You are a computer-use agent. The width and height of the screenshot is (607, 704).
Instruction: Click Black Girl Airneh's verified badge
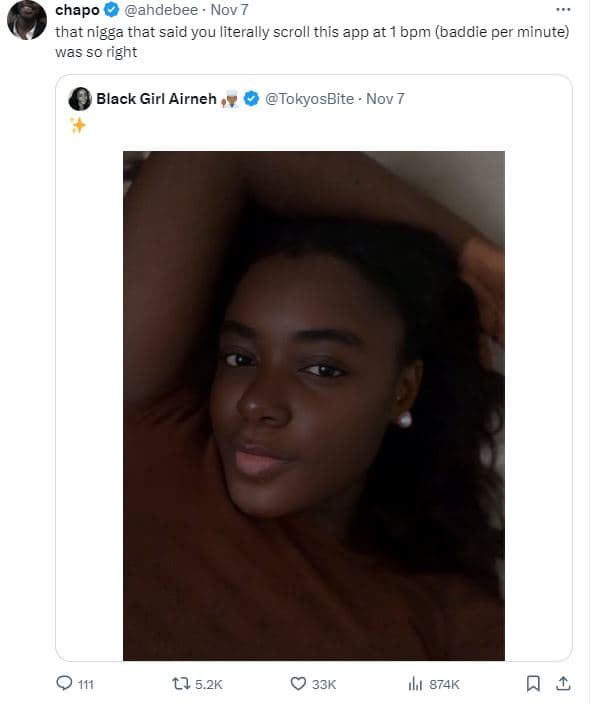click(253, 99)
